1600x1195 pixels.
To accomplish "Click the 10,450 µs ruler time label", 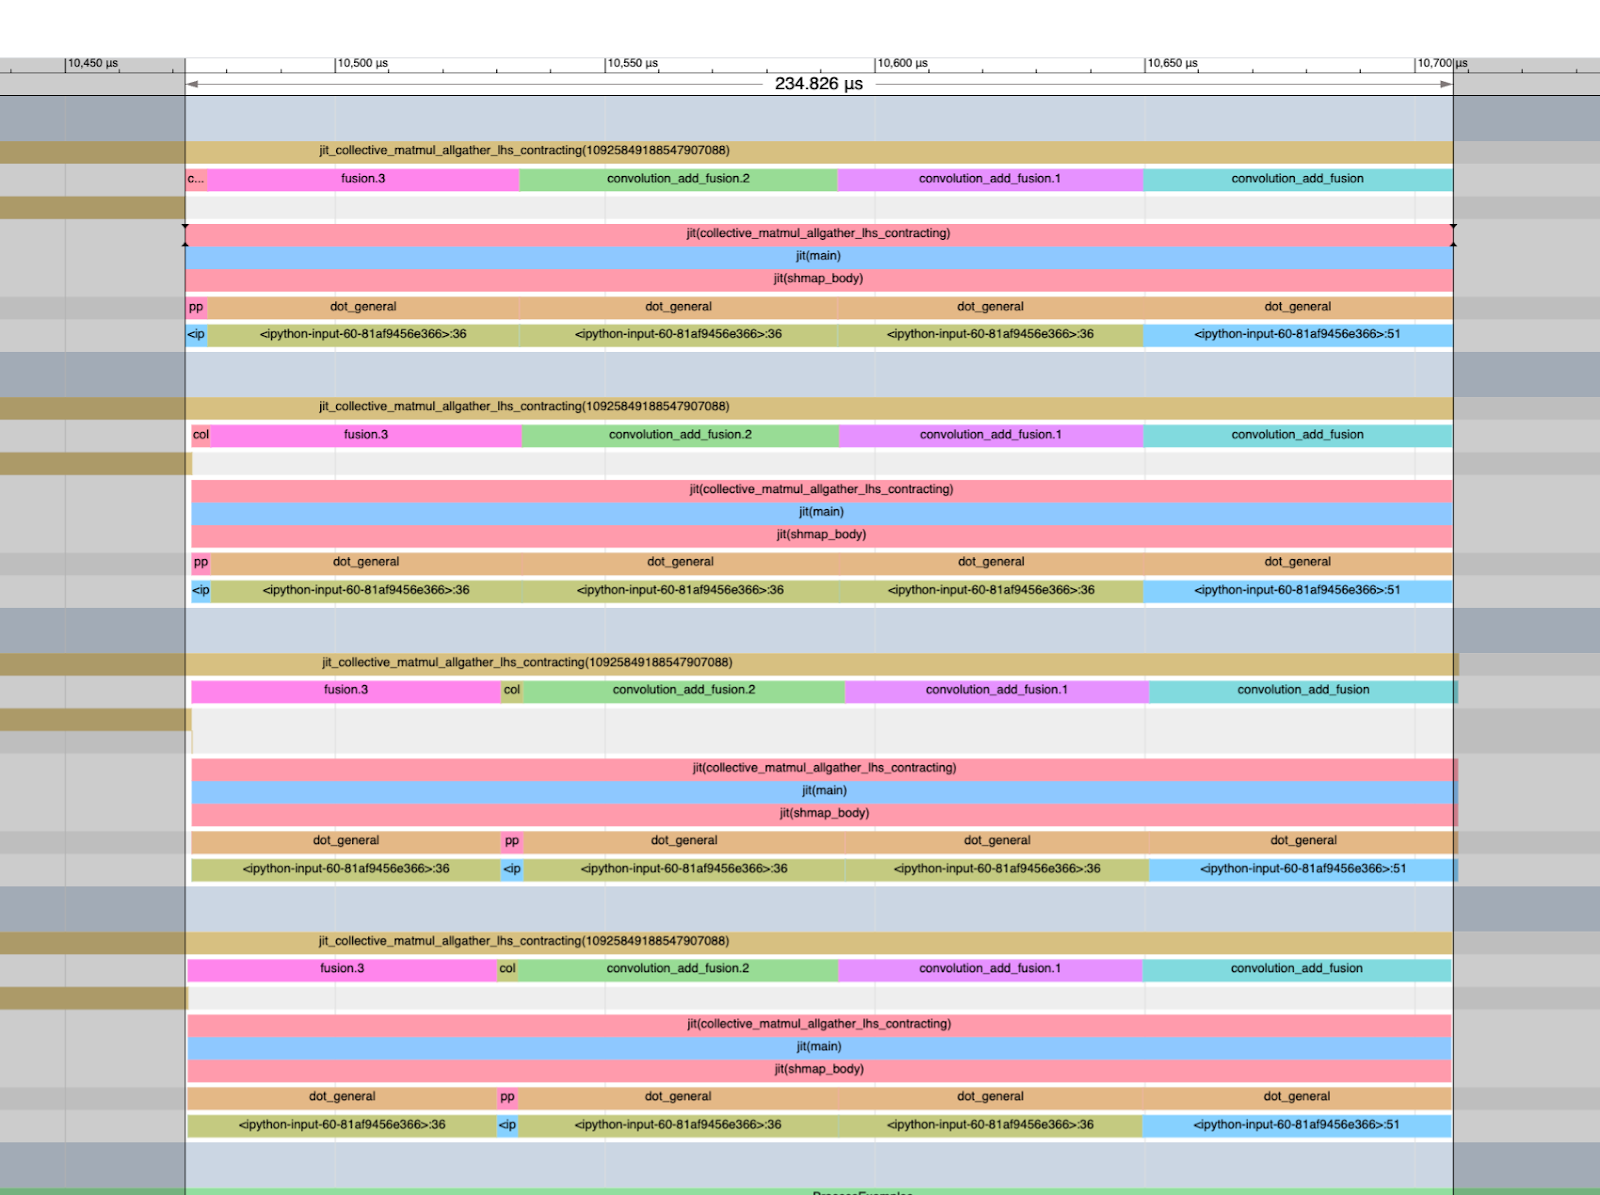I will coord(92,63).
